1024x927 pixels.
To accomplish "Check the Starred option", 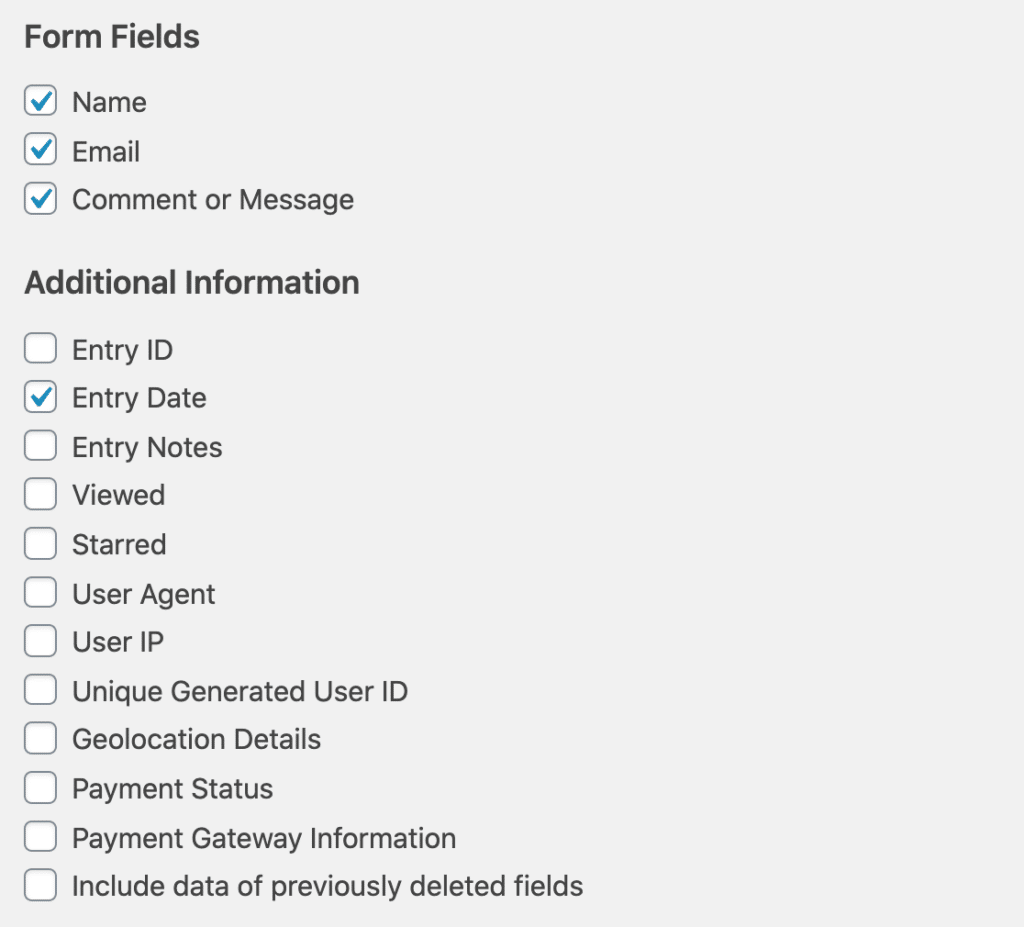I will tap(40, 543).
